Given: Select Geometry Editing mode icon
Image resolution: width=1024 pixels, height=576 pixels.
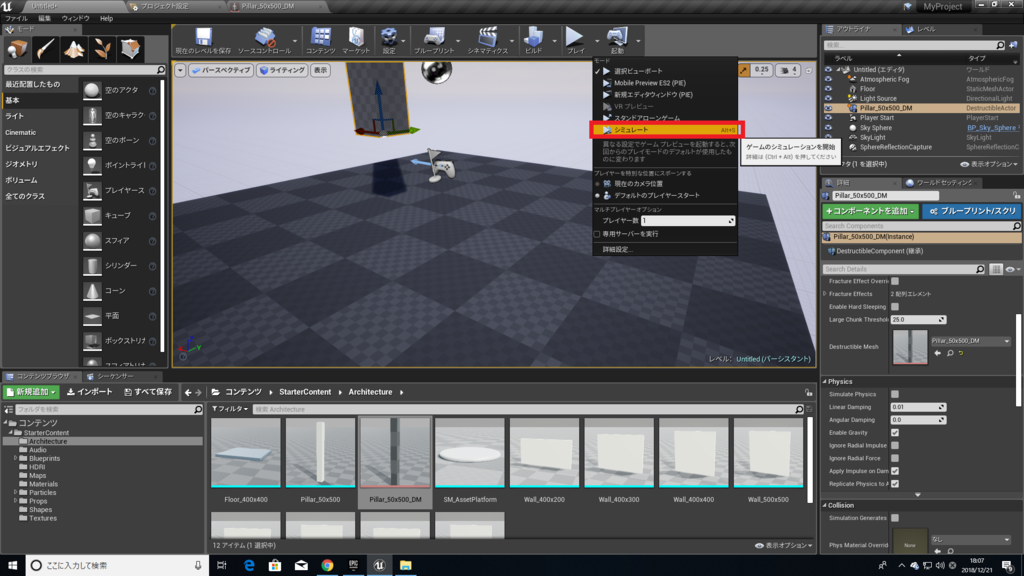Looking at the screenshot, I should [130, 48].
